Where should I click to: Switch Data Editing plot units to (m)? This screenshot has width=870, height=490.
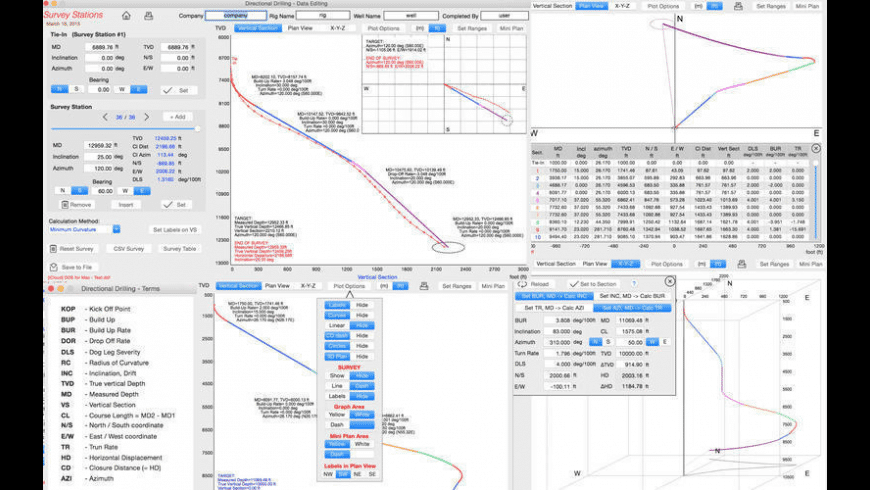419,28
